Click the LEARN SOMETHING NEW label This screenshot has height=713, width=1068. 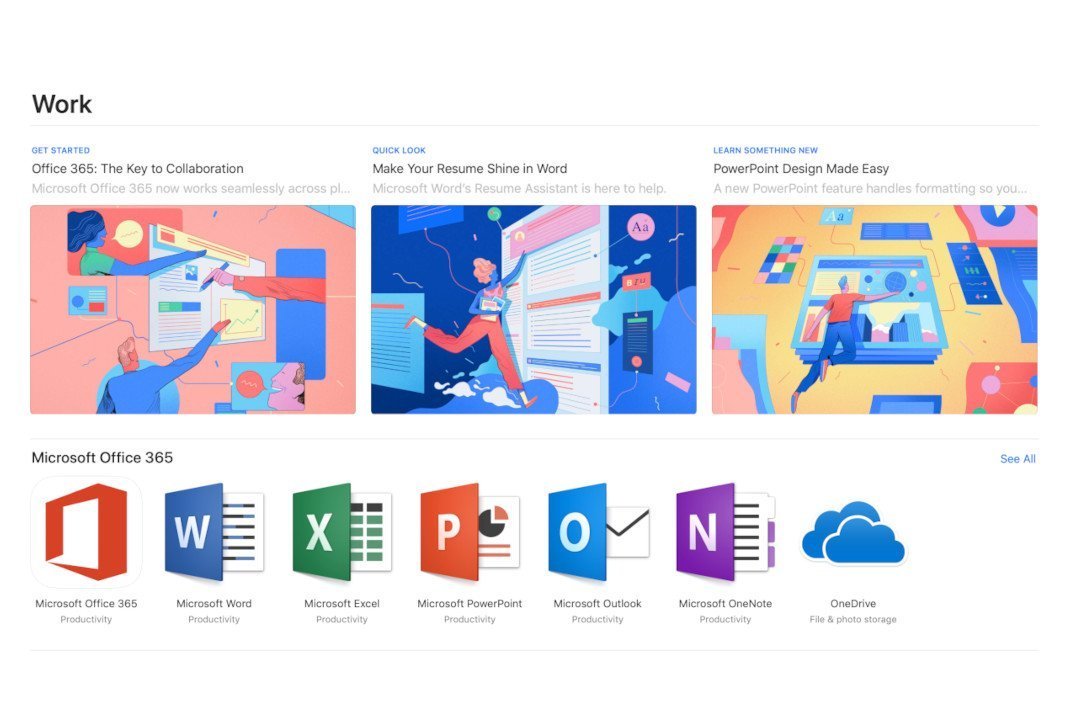(x=765, y=150)
